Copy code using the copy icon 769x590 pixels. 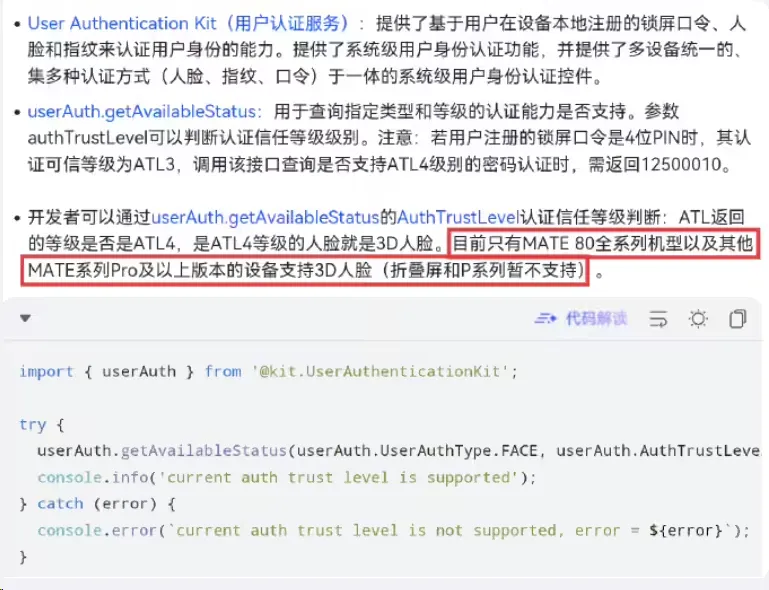click(x=738, y=319)
